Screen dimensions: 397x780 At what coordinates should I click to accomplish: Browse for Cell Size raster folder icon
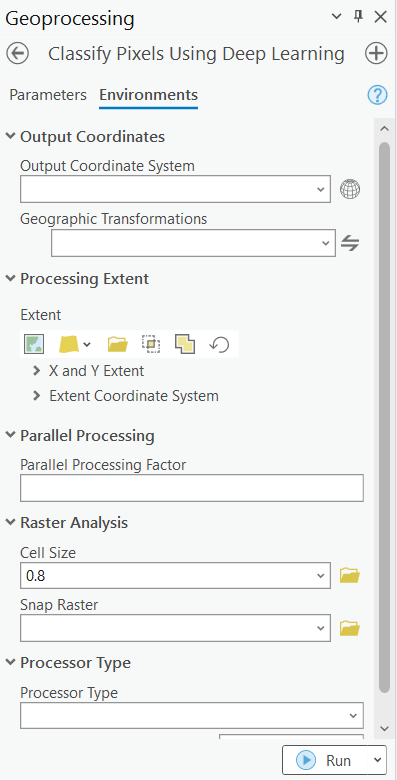point(350,576)
